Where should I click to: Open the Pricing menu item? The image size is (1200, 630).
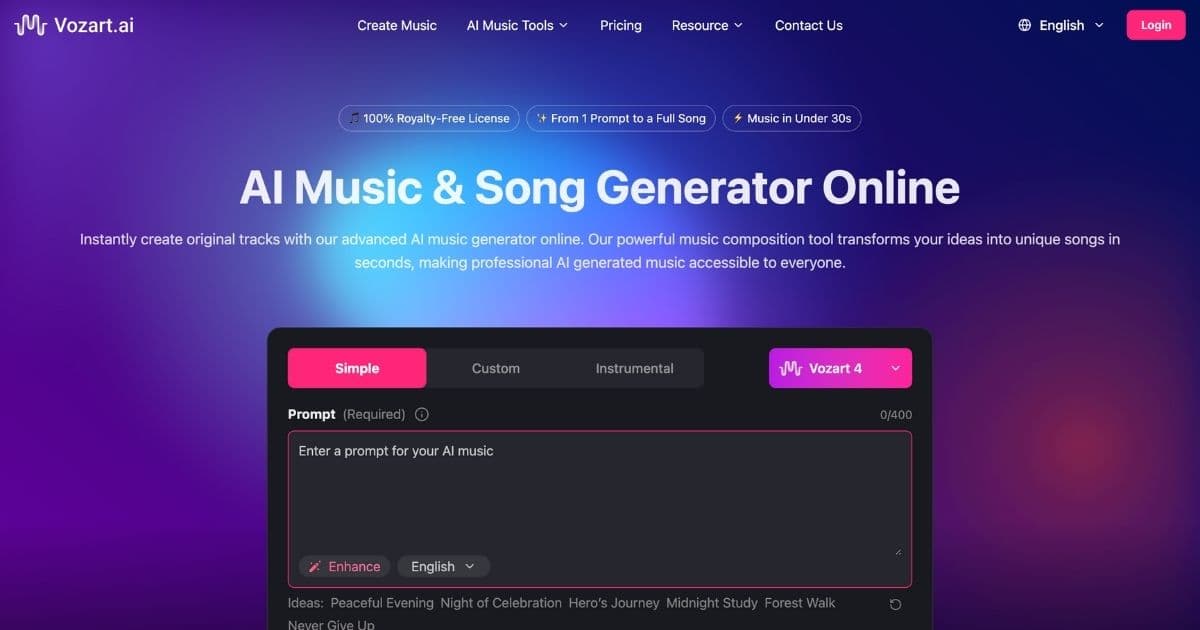[x=621, y=25]
